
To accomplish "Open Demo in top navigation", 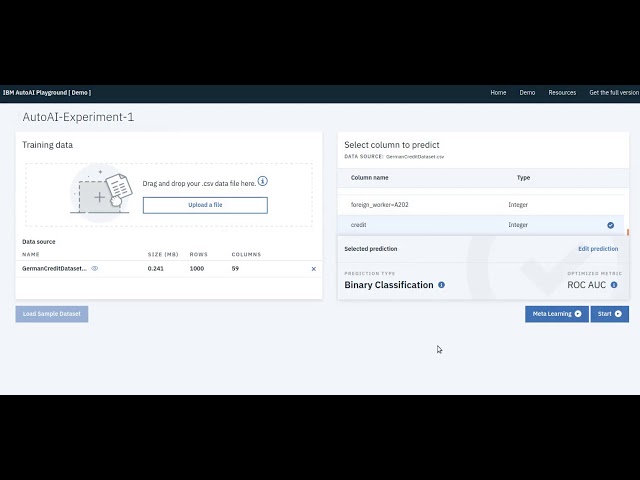I will pyautogui.click(x=527, y=93).
